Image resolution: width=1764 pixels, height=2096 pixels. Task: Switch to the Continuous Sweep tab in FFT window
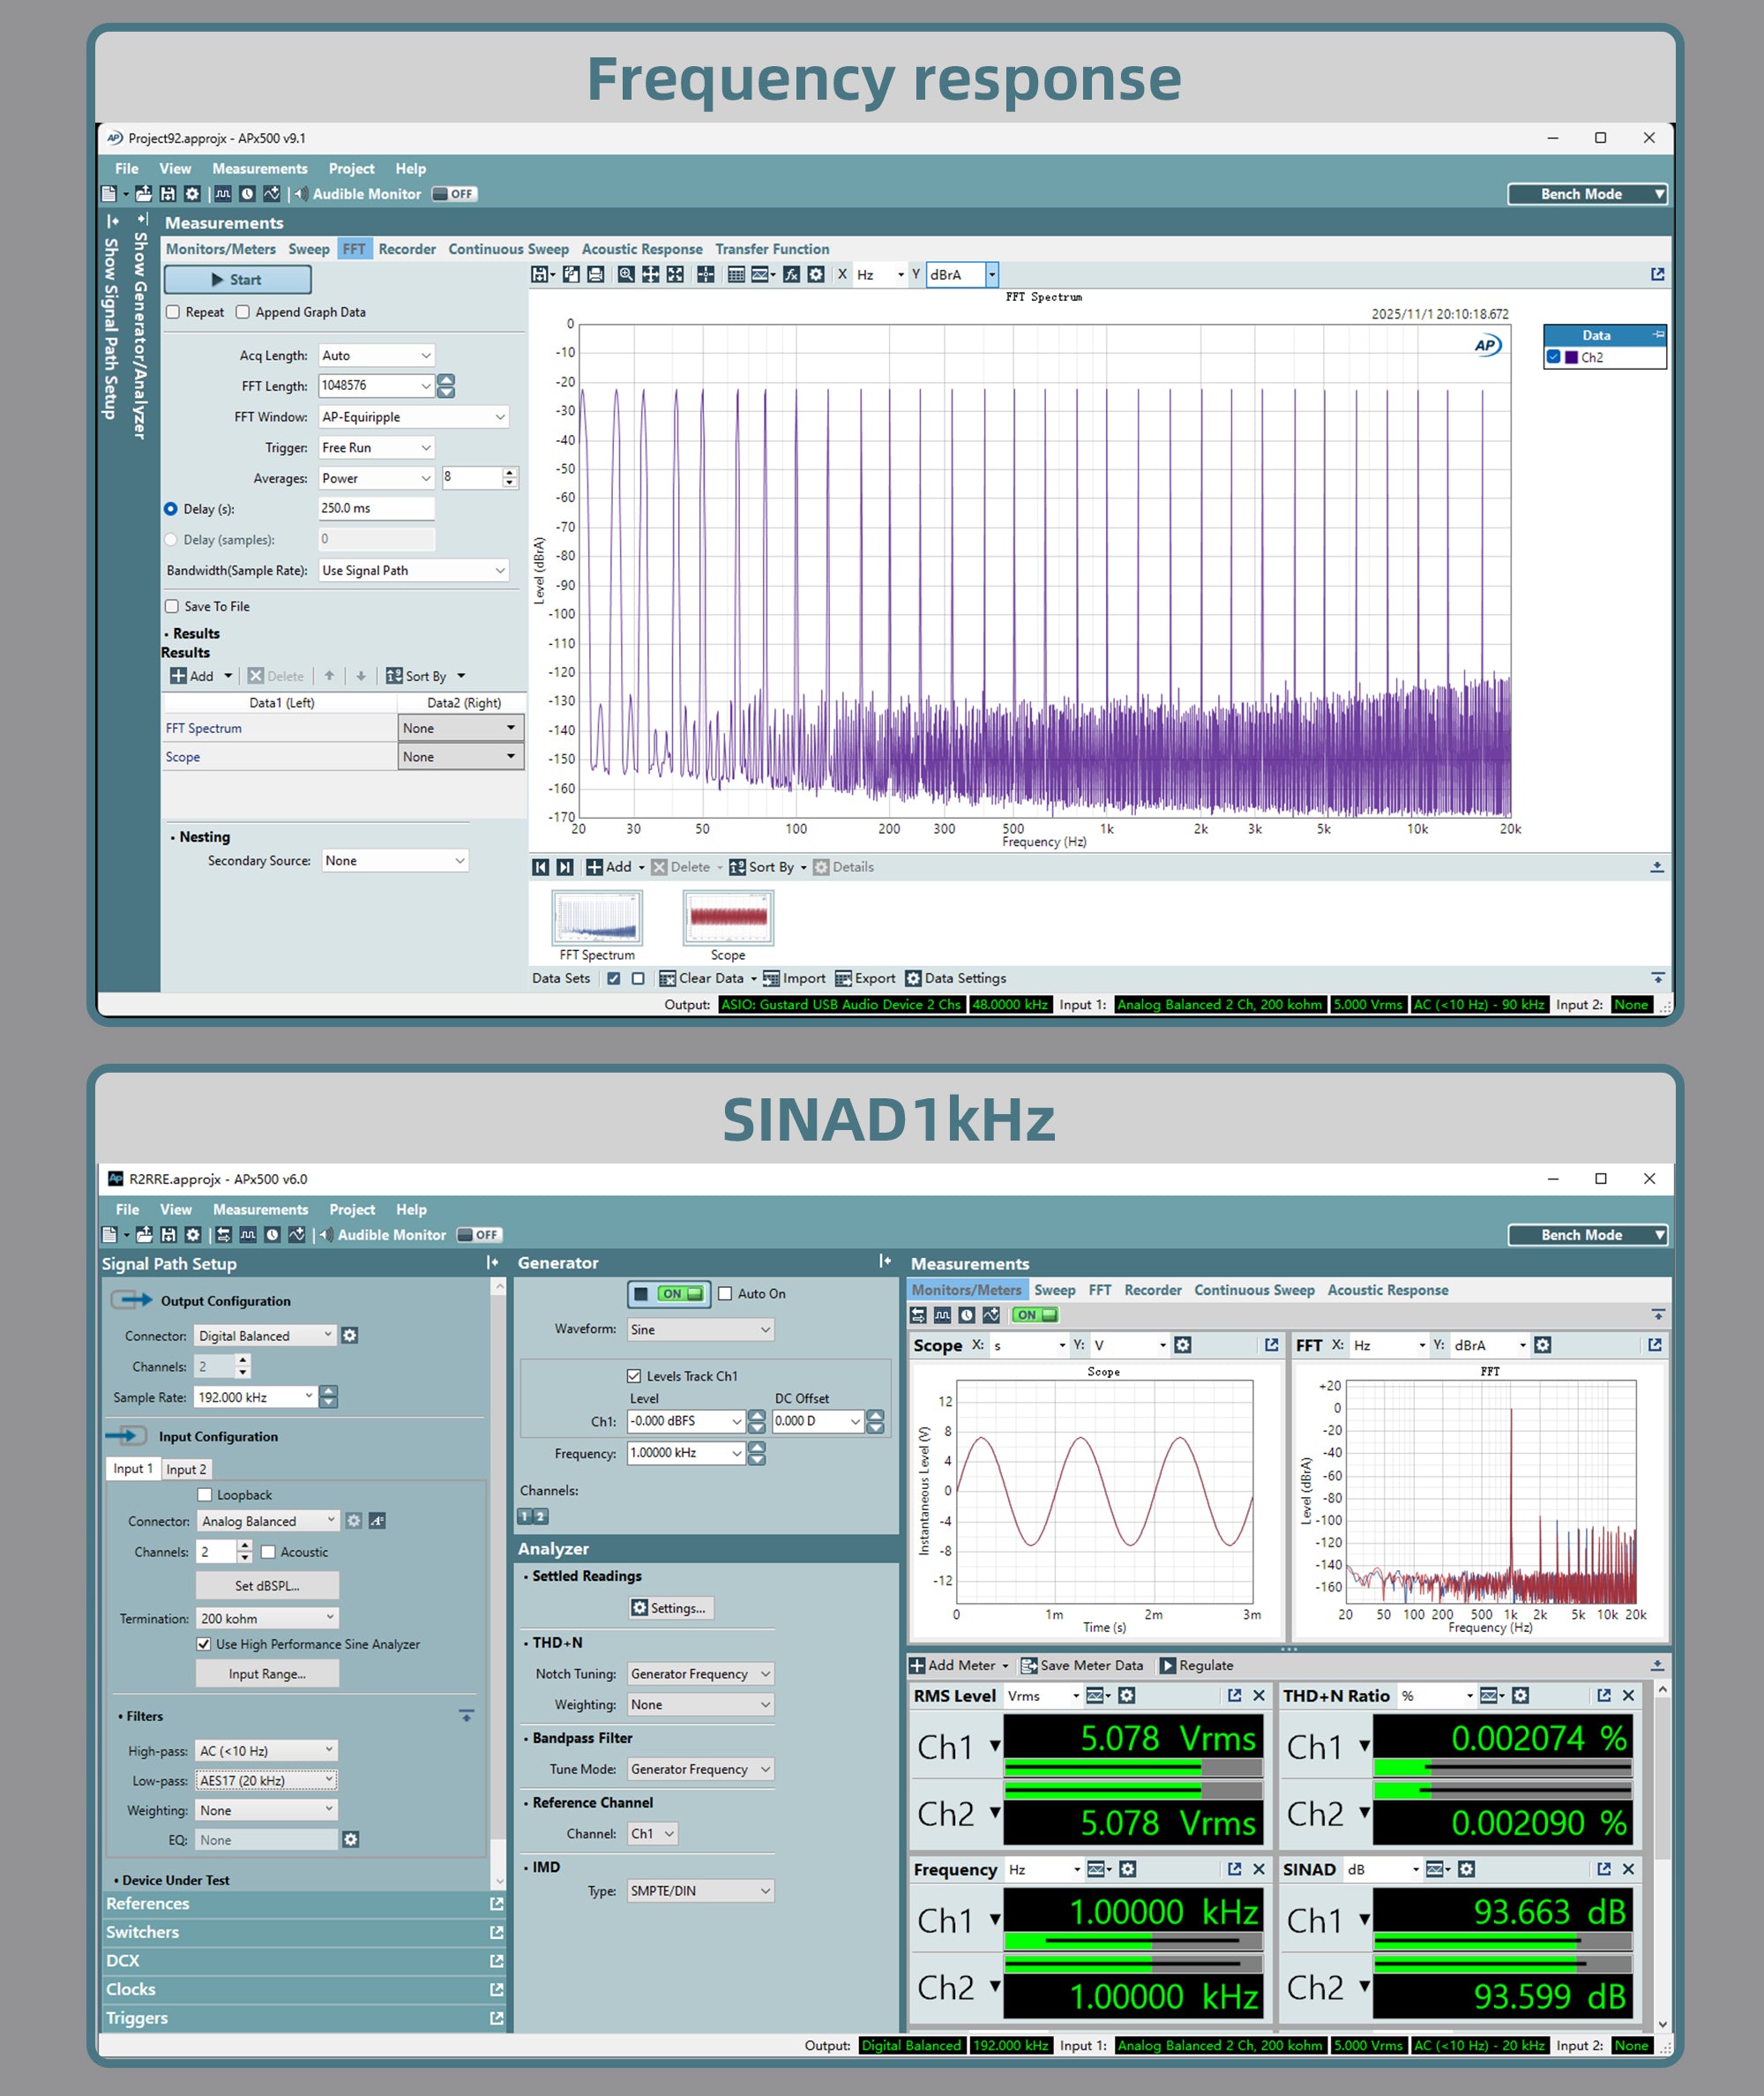[508, 249]
